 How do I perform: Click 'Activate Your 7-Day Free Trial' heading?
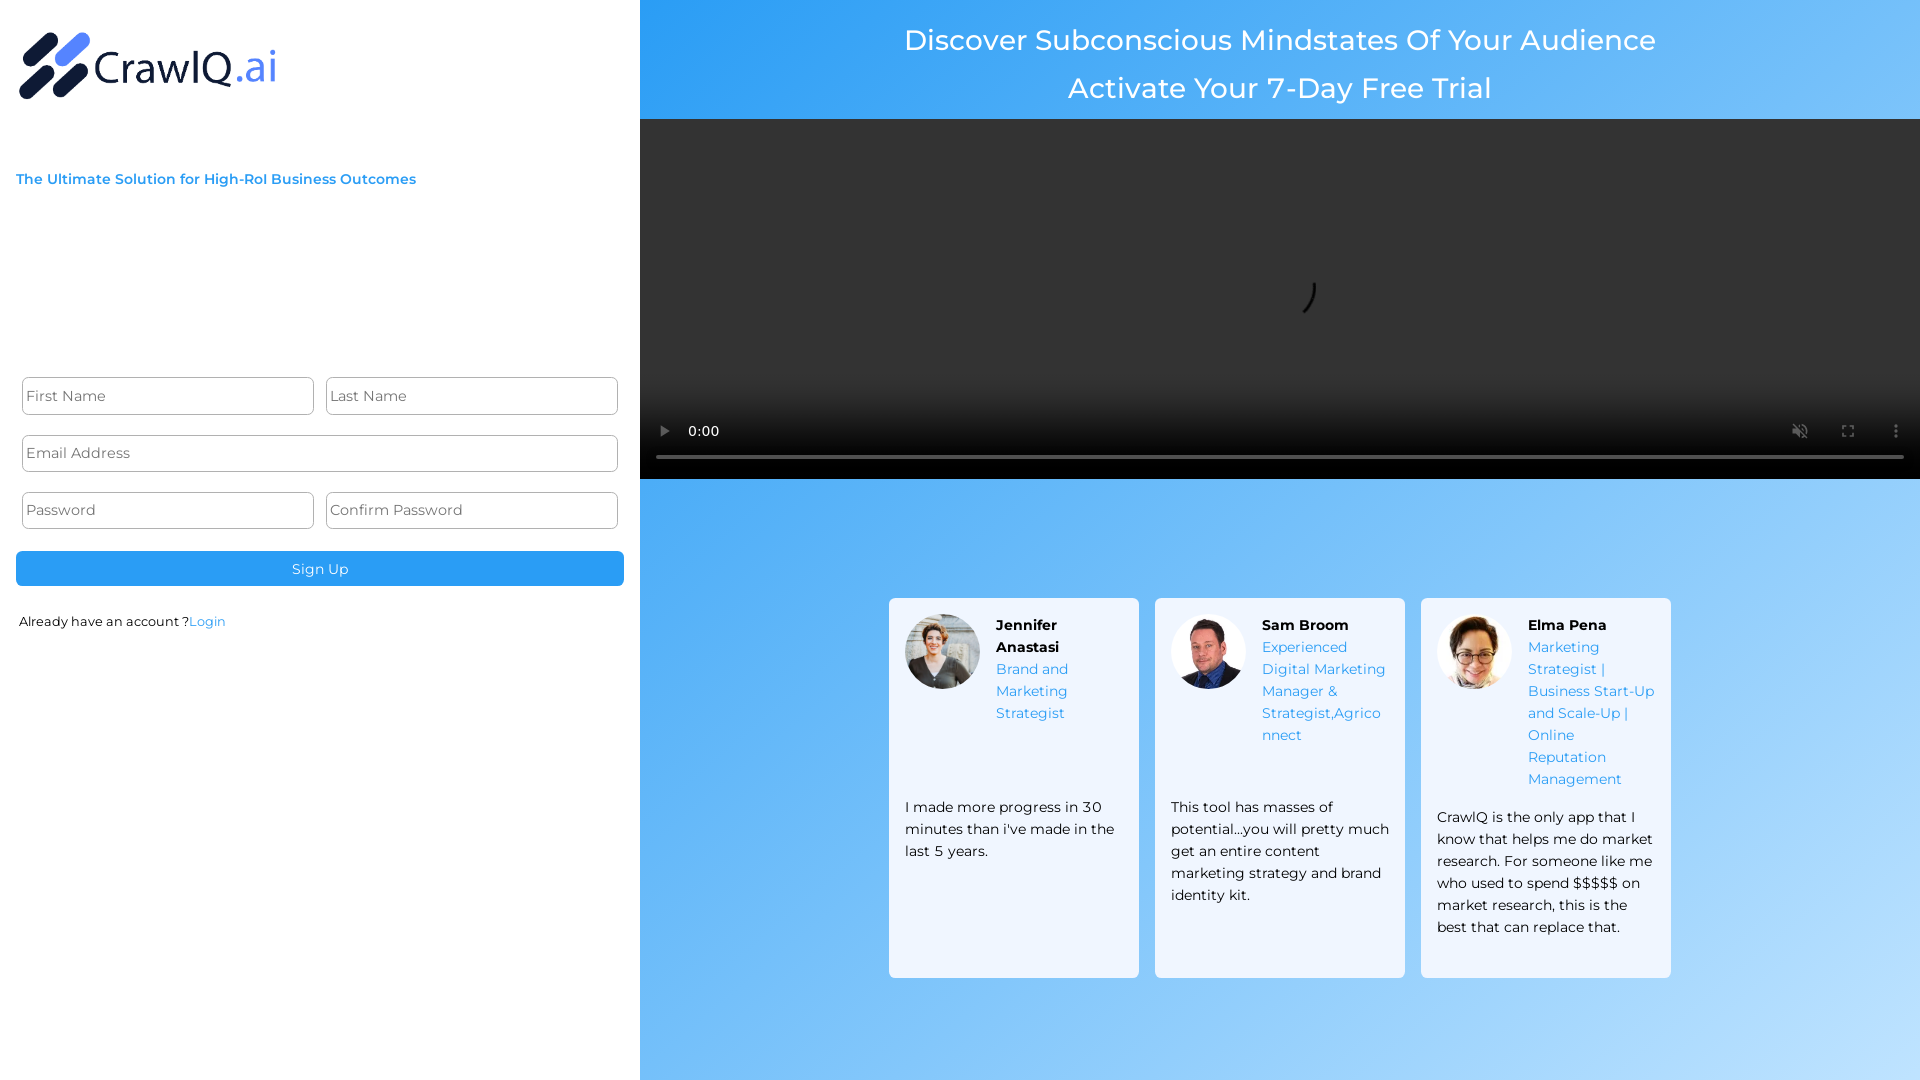coord(1280,88)
